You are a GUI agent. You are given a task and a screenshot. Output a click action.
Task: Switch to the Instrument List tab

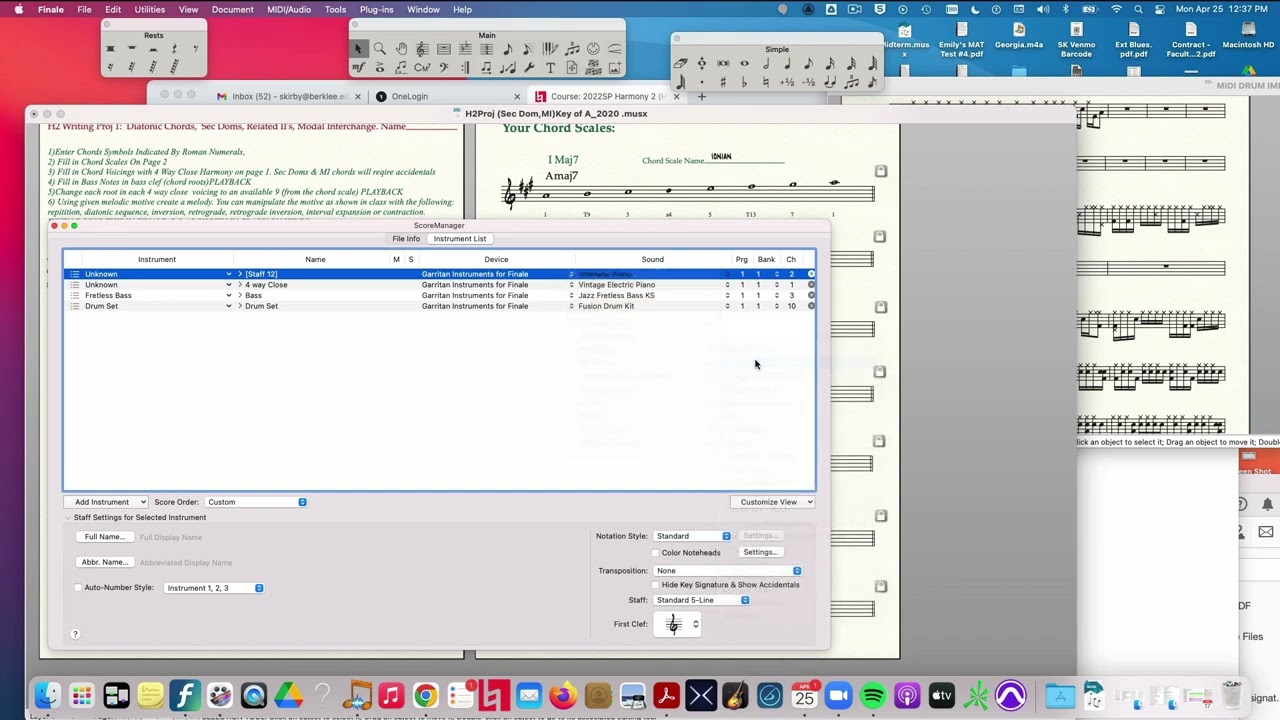click(x=460, y=239)
